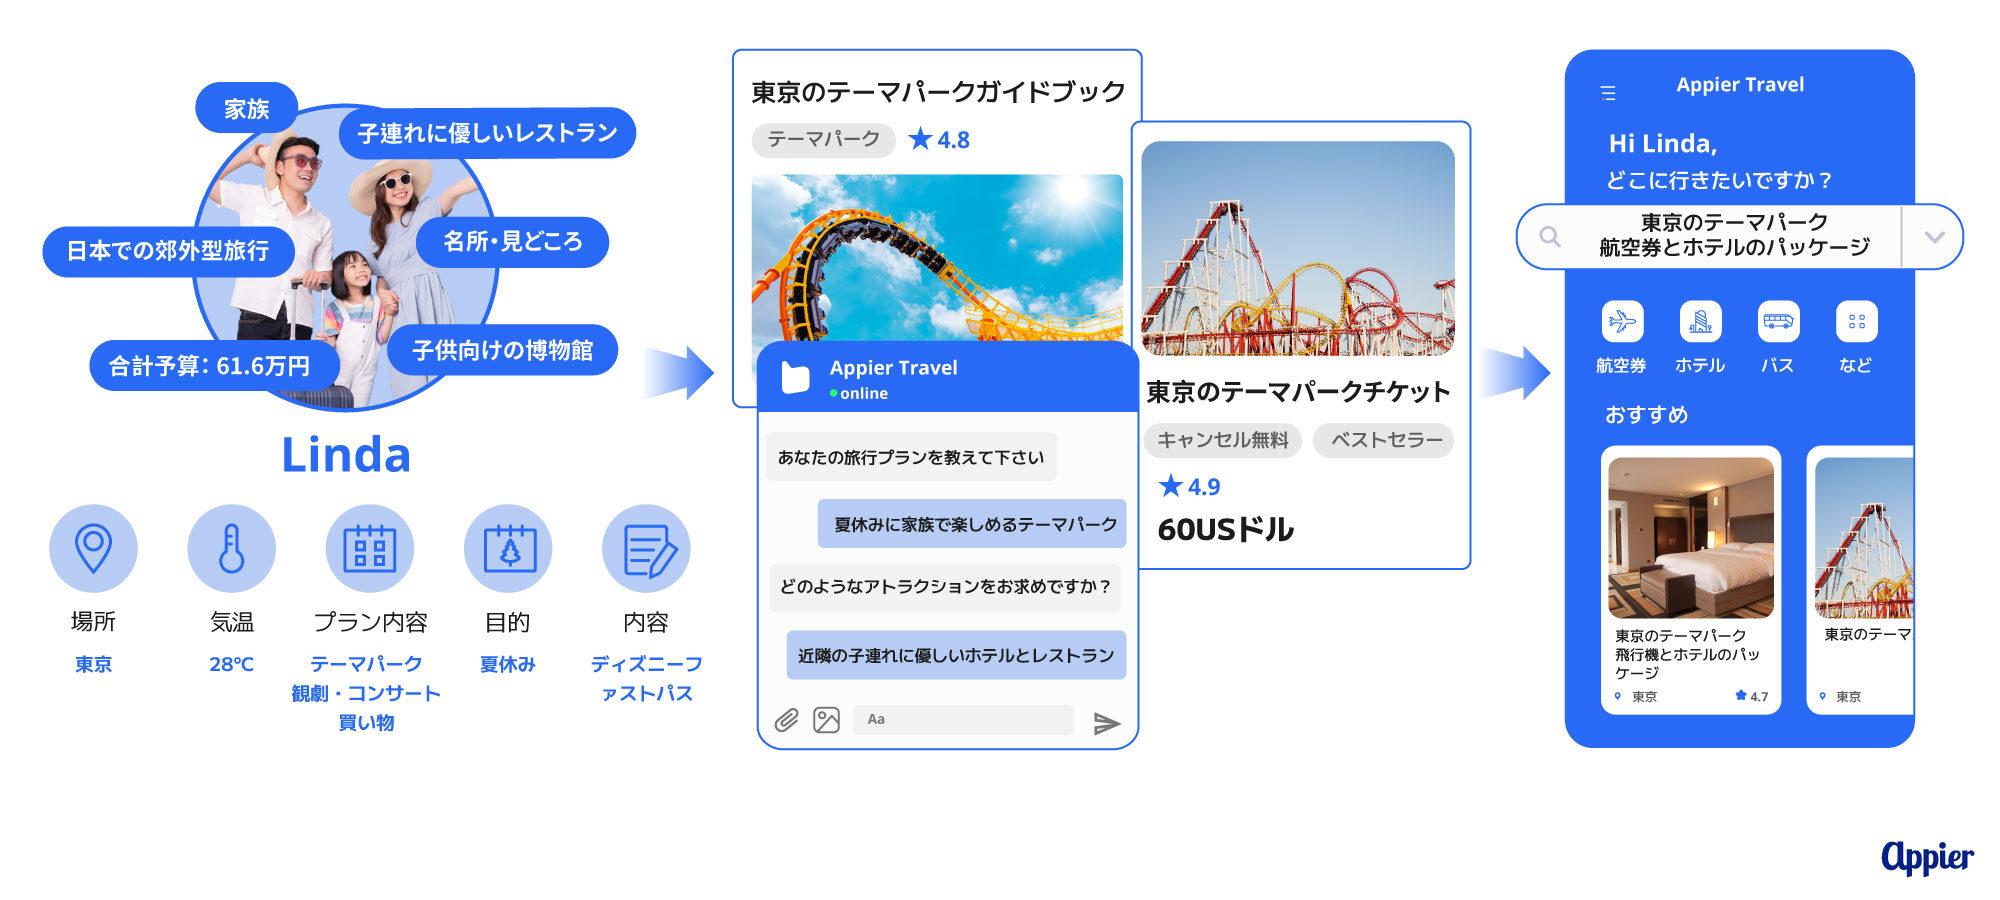This screenshot has width=2000, height=900.
Task: Click the 観劇・コンサート plan item
Action: point(366,693)
